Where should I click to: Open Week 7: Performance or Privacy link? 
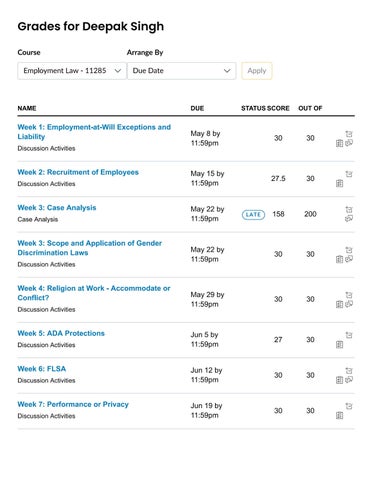tap(73, 404)
